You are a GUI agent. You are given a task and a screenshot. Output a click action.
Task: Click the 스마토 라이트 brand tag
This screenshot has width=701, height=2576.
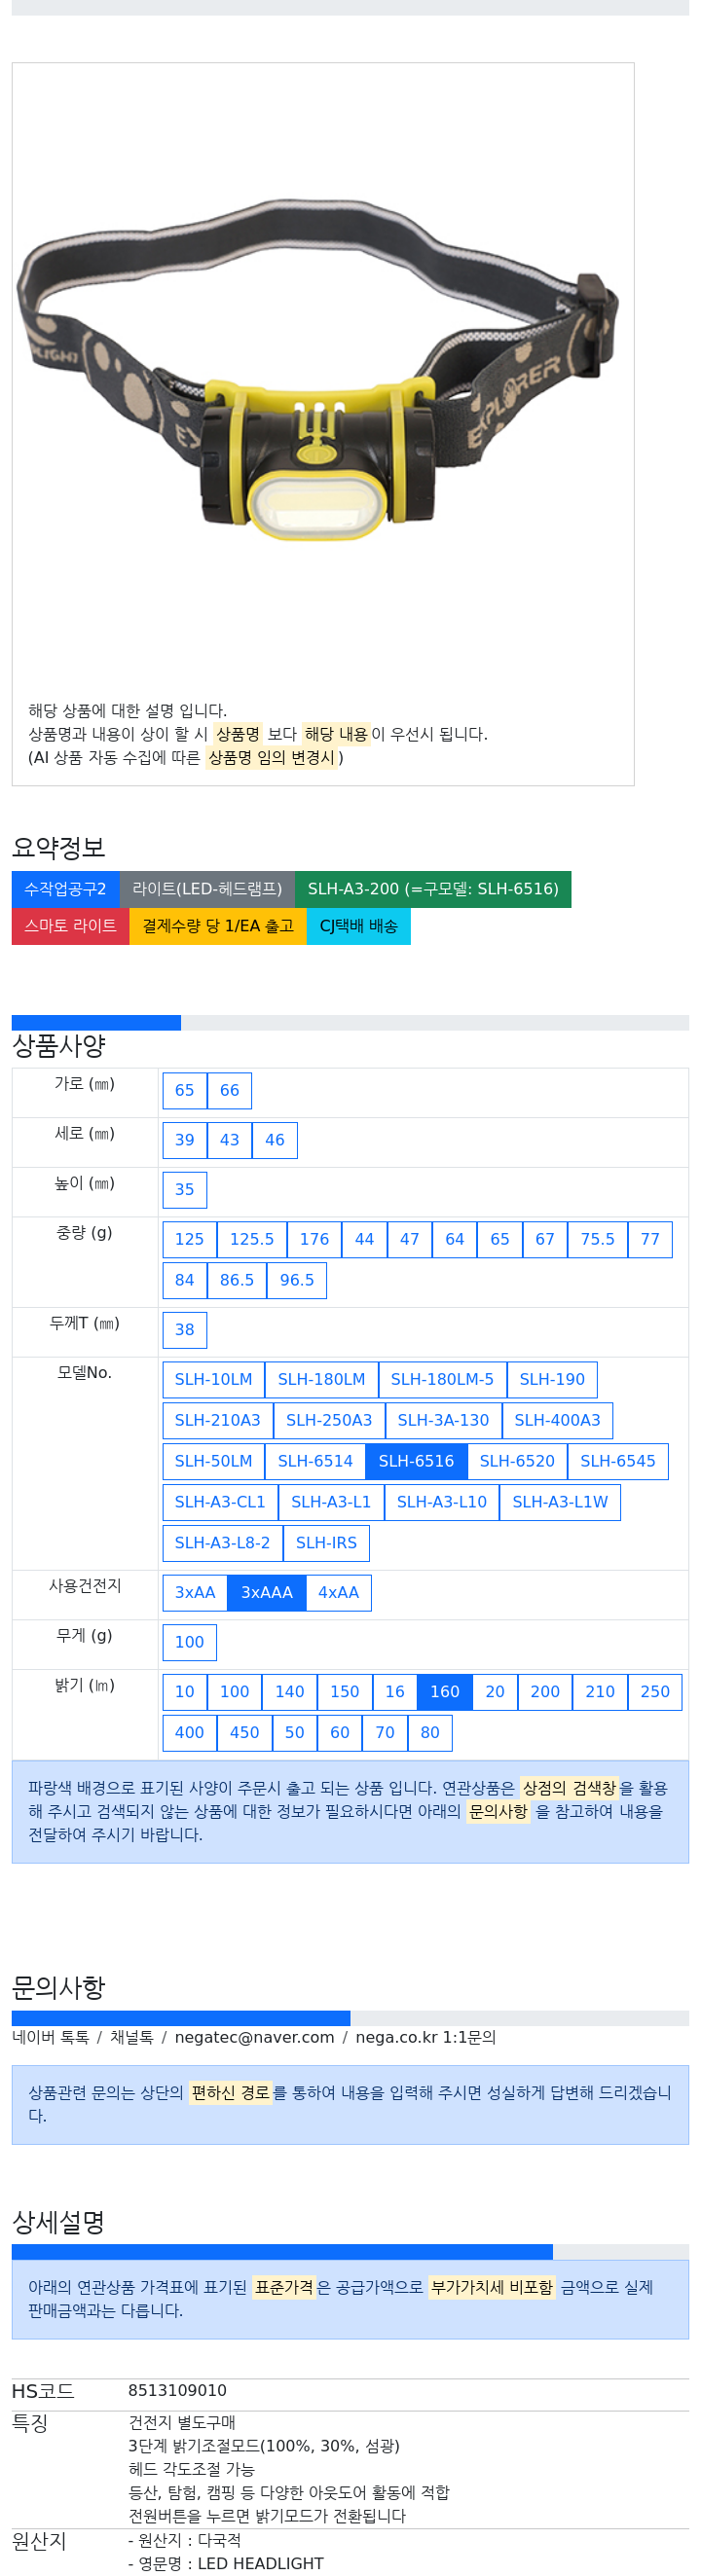click(70, 926)
